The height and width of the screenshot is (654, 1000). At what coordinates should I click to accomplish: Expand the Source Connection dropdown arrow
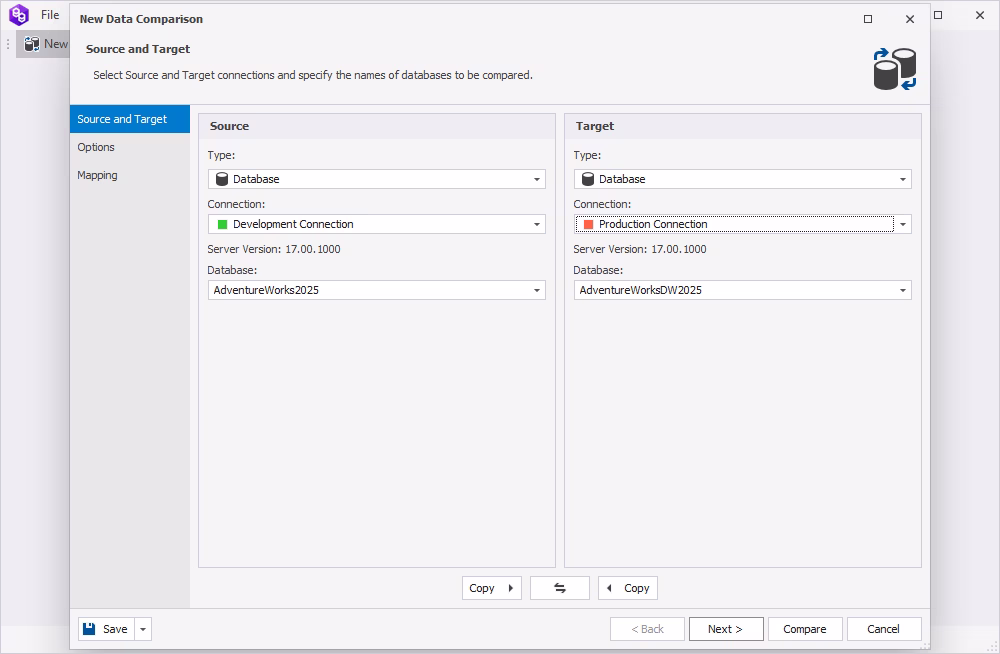(537, 225)
